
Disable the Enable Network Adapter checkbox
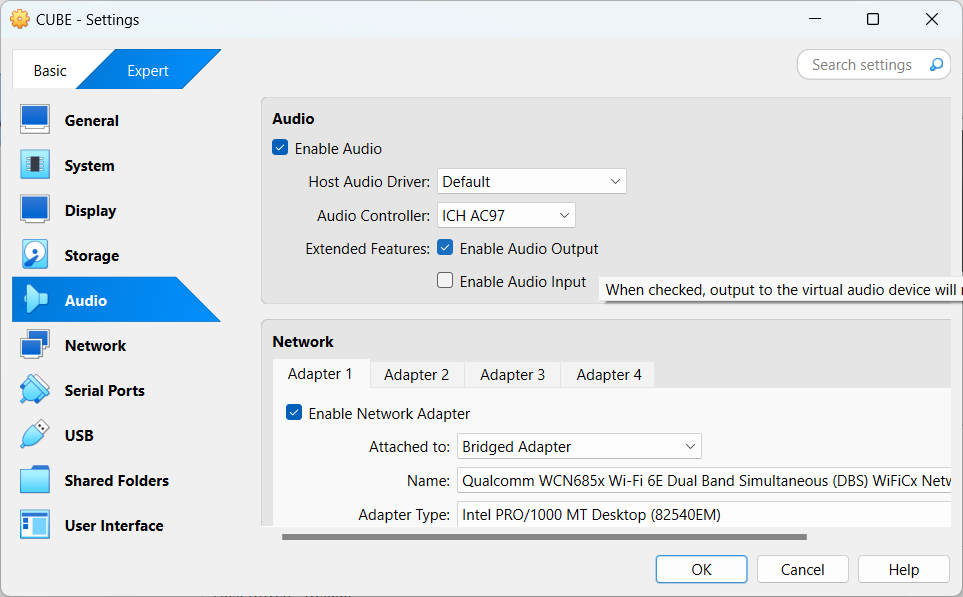[x=295, y=413]
